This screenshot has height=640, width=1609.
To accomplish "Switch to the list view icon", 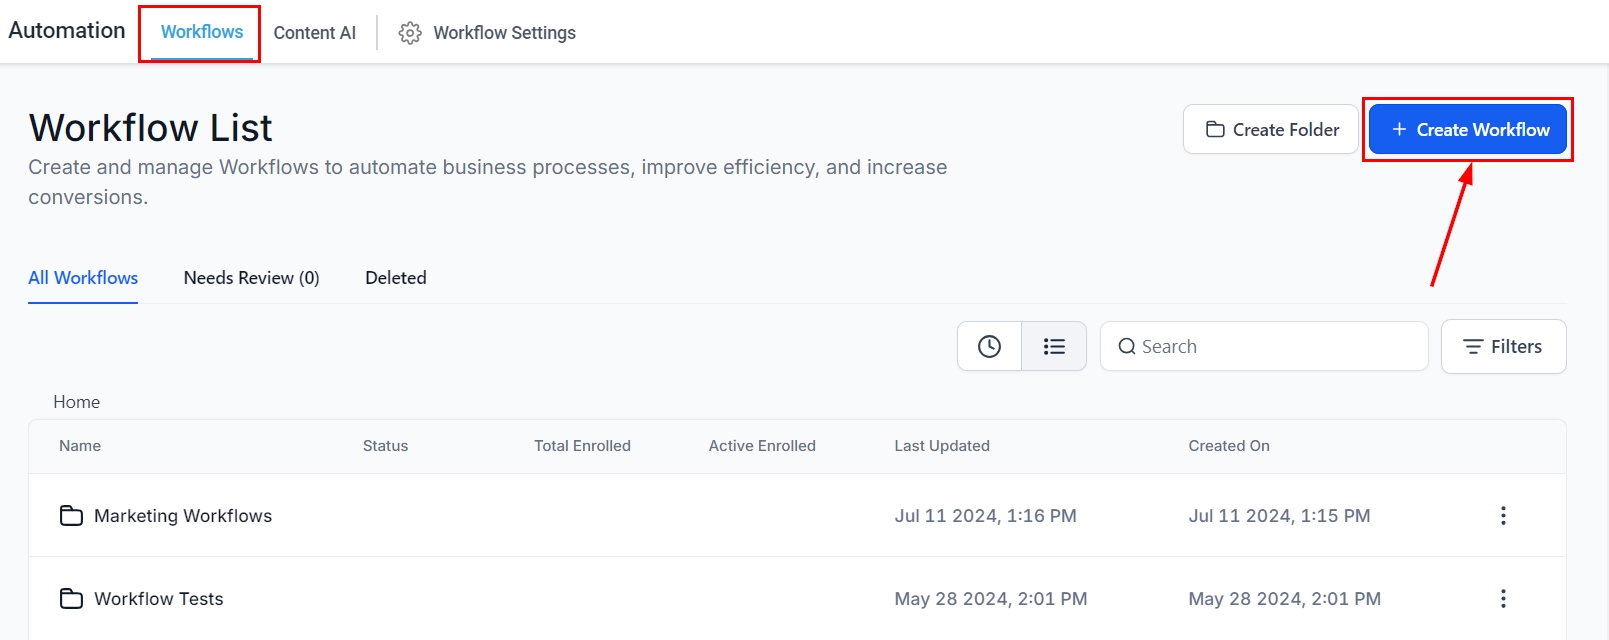I will click(1054, 346).
